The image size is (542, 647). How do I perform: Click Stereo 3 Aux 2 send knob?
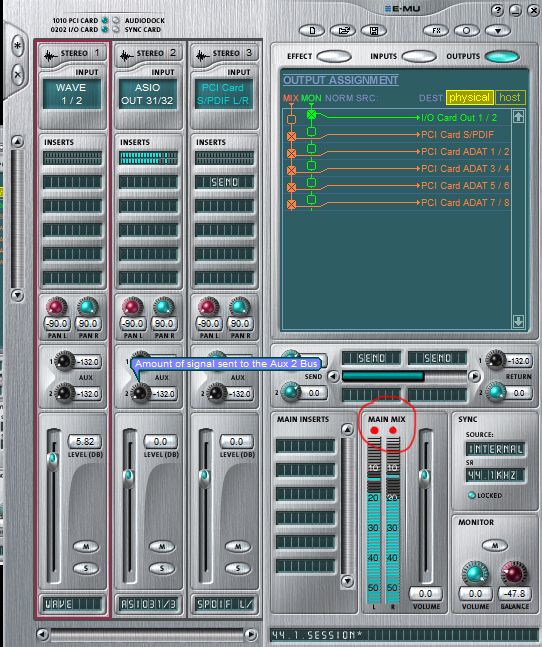[x=216, y=393]
